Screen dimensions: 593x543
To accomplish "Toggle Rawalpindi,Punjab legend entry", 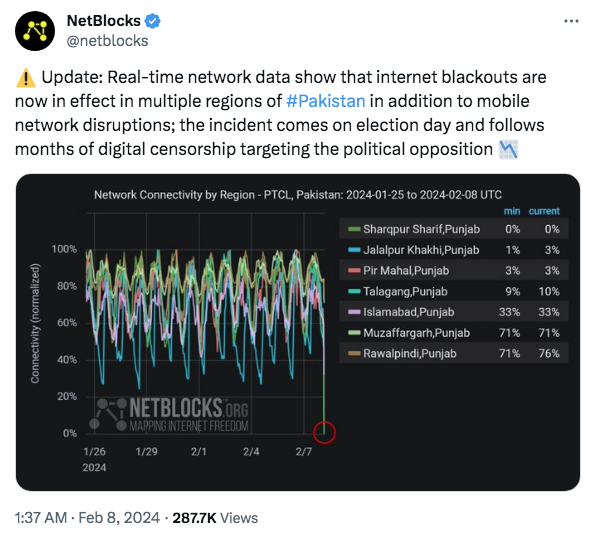I will [x=454, y=354].
